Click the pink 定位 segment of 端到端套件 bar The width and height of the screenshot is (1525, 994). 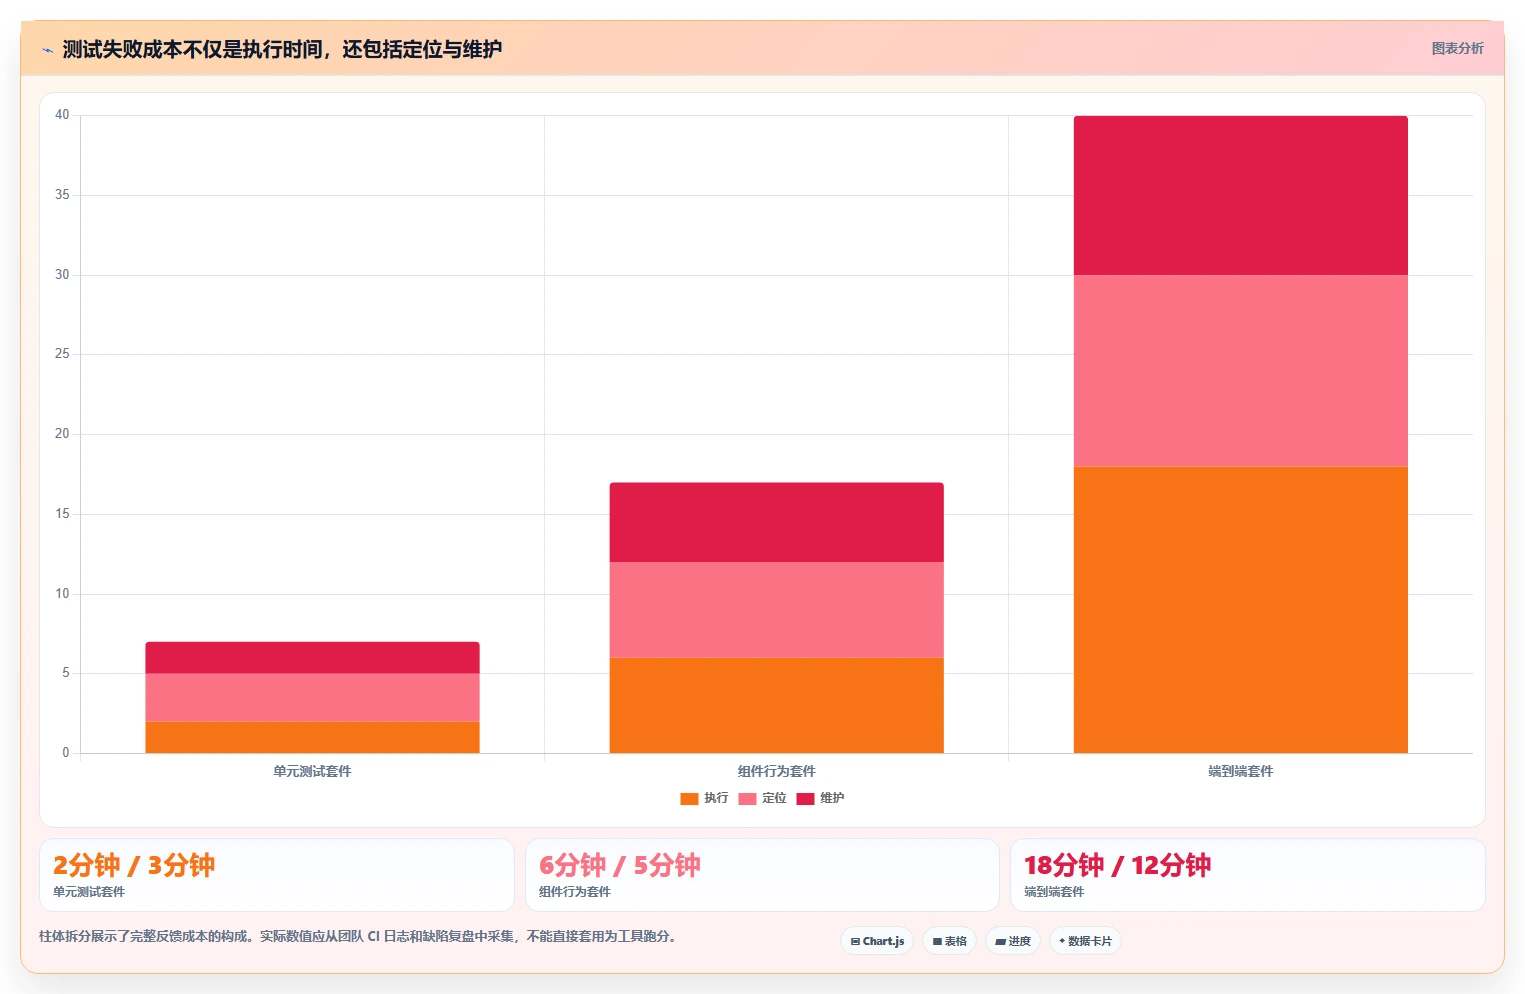(x=1240, y=371)
